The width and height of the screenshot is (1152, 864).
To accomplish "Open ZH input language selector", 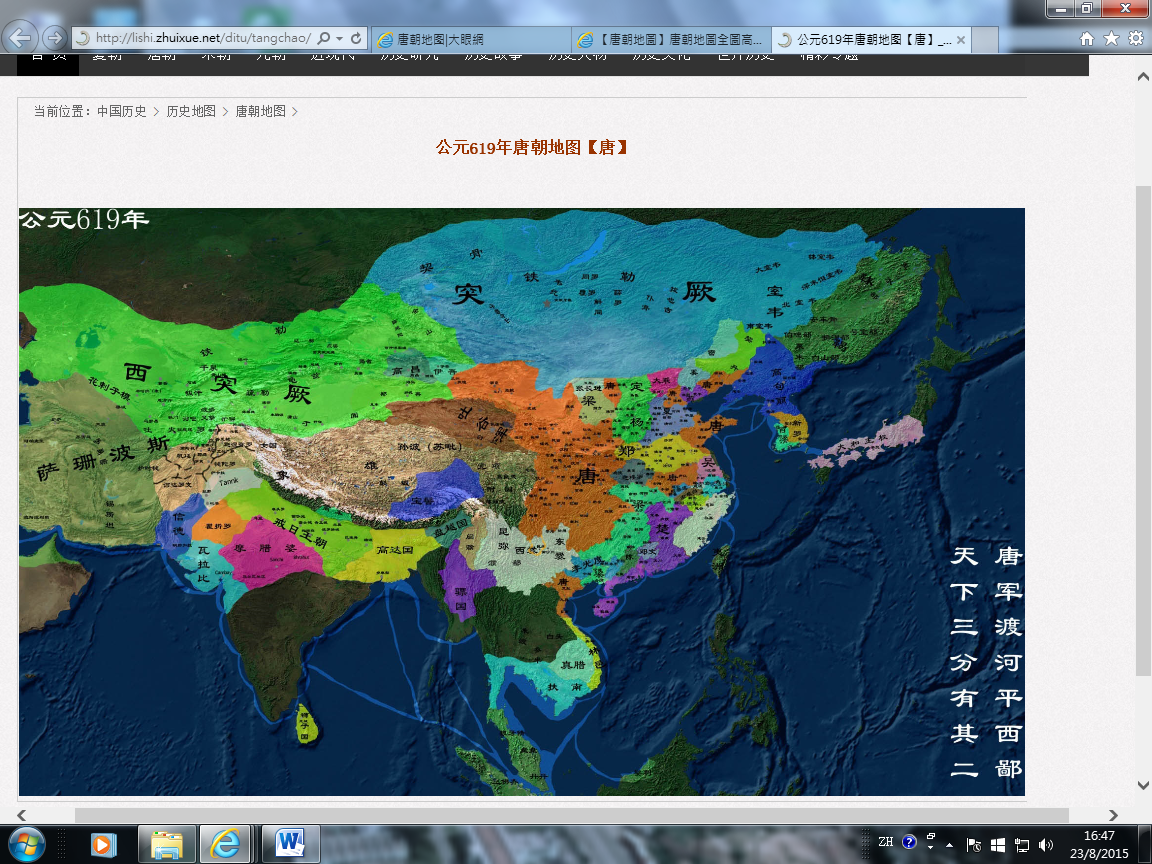I will pos(885,842).
